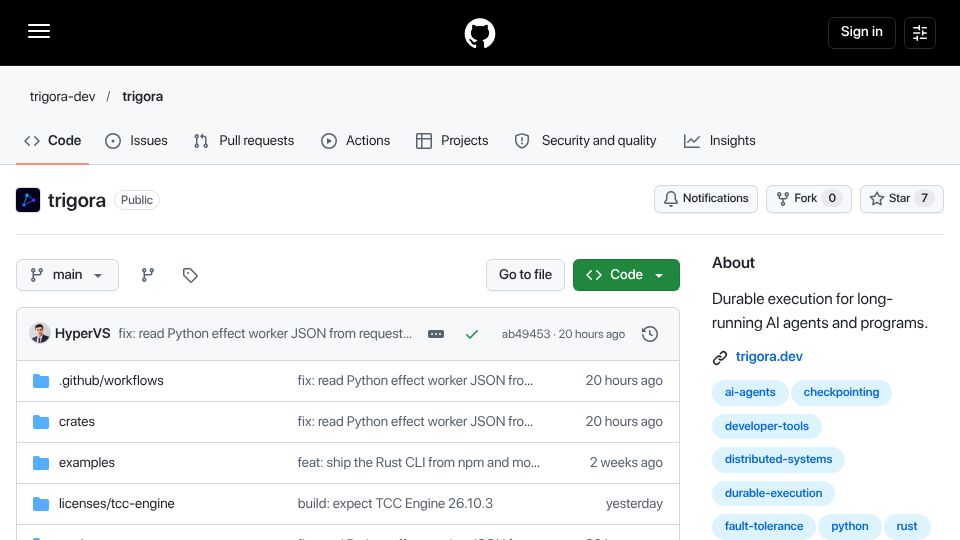Click the Sign in button
The image size is (960, 540).
tap(861, 32)
